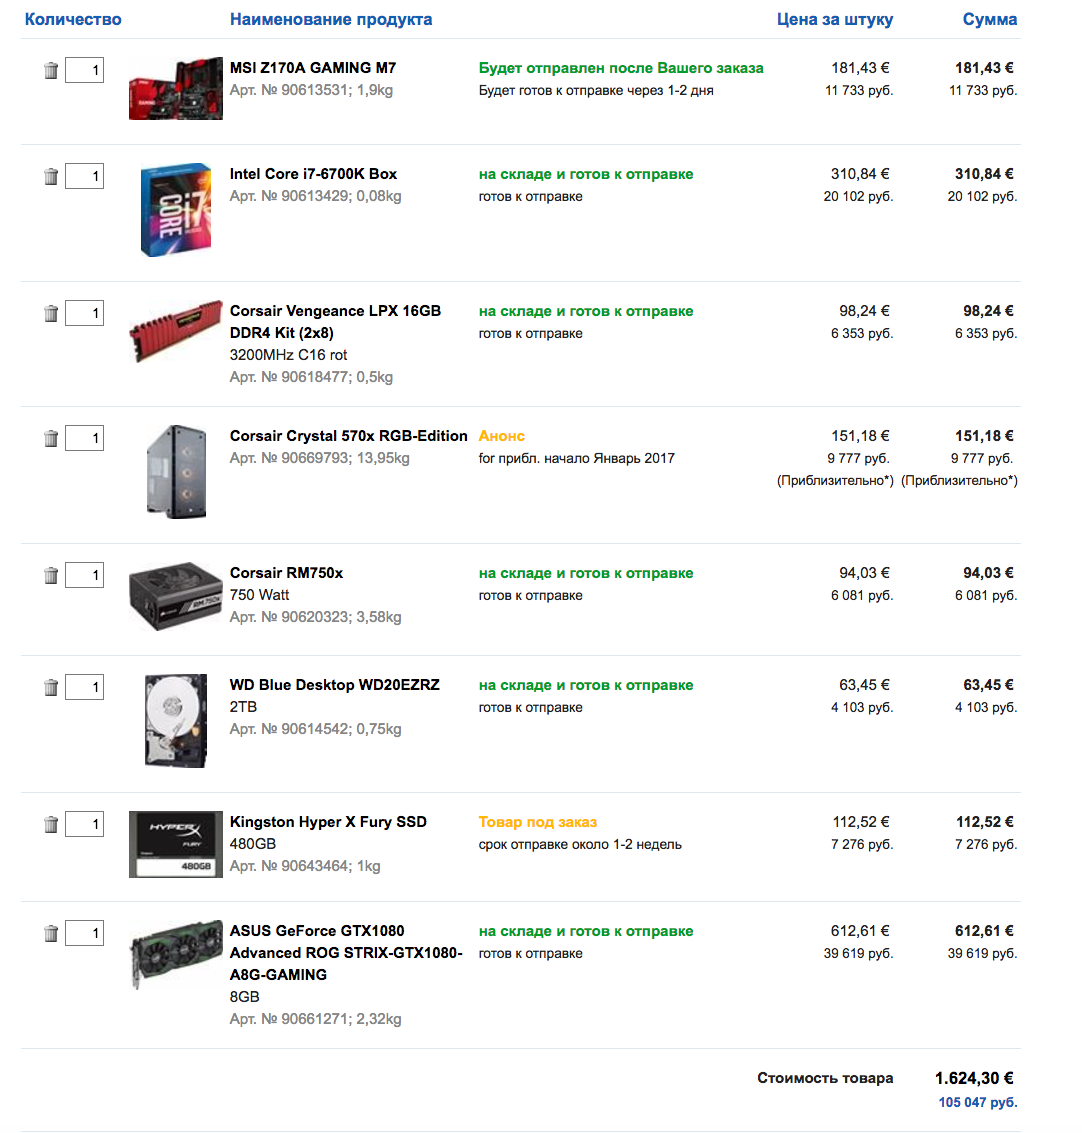Click the WD Blue hard drive picture
This screenshot has height=1133, width=1082.
point(175,720)
